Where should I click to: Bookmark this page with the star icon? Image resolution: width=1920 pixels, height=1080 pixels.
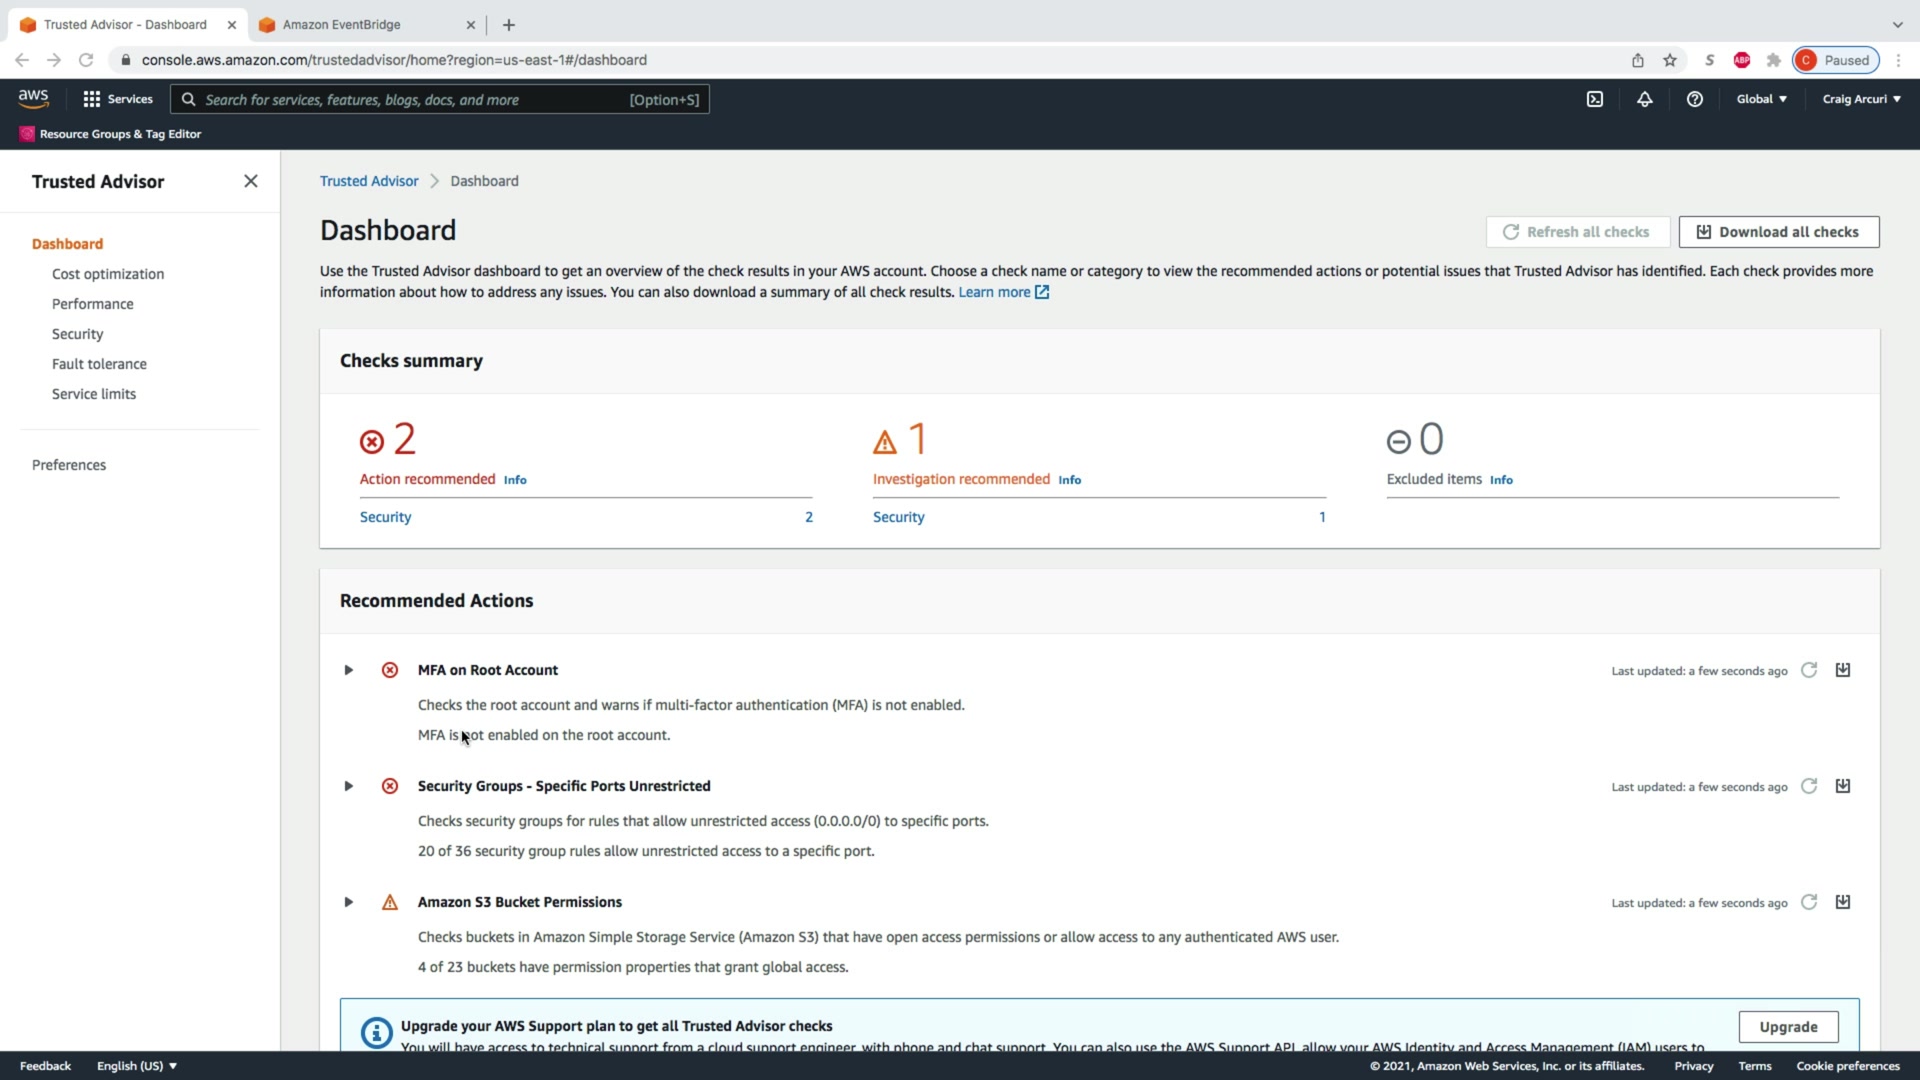(1669, 60)
